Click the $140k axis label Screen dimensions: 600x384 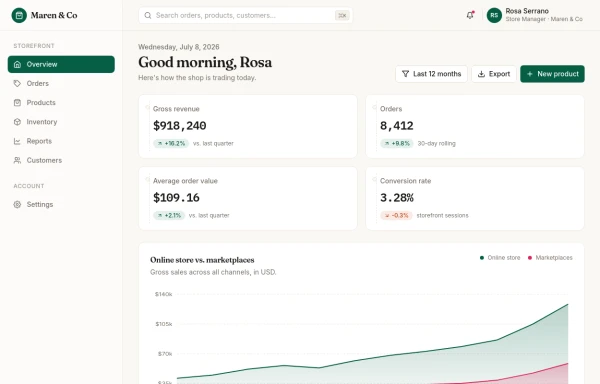(163, 294)
